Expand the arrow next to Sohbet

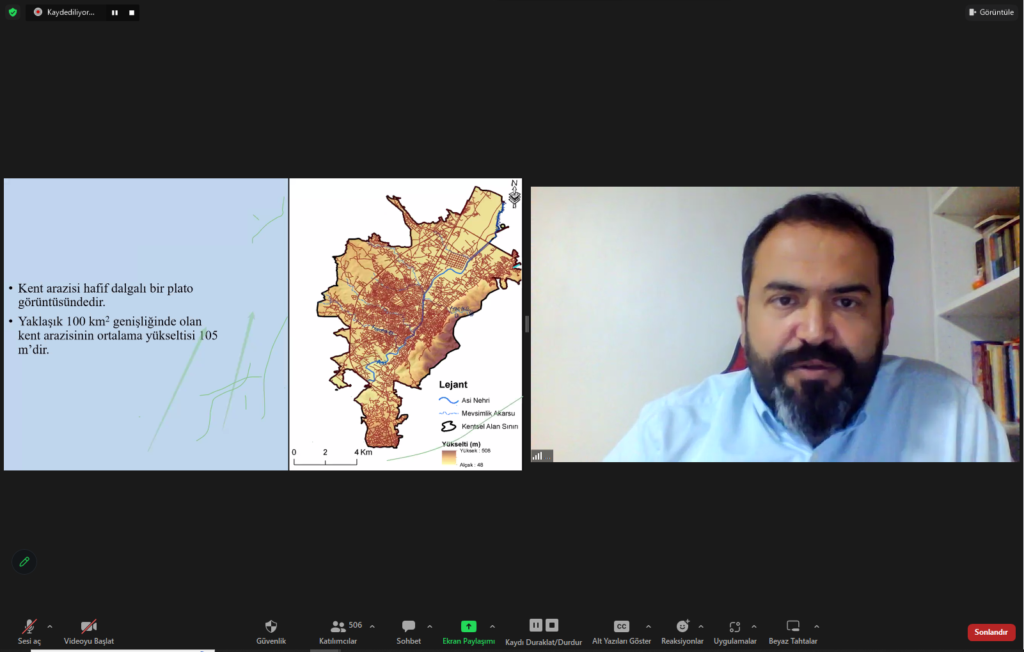pos(430,627)
